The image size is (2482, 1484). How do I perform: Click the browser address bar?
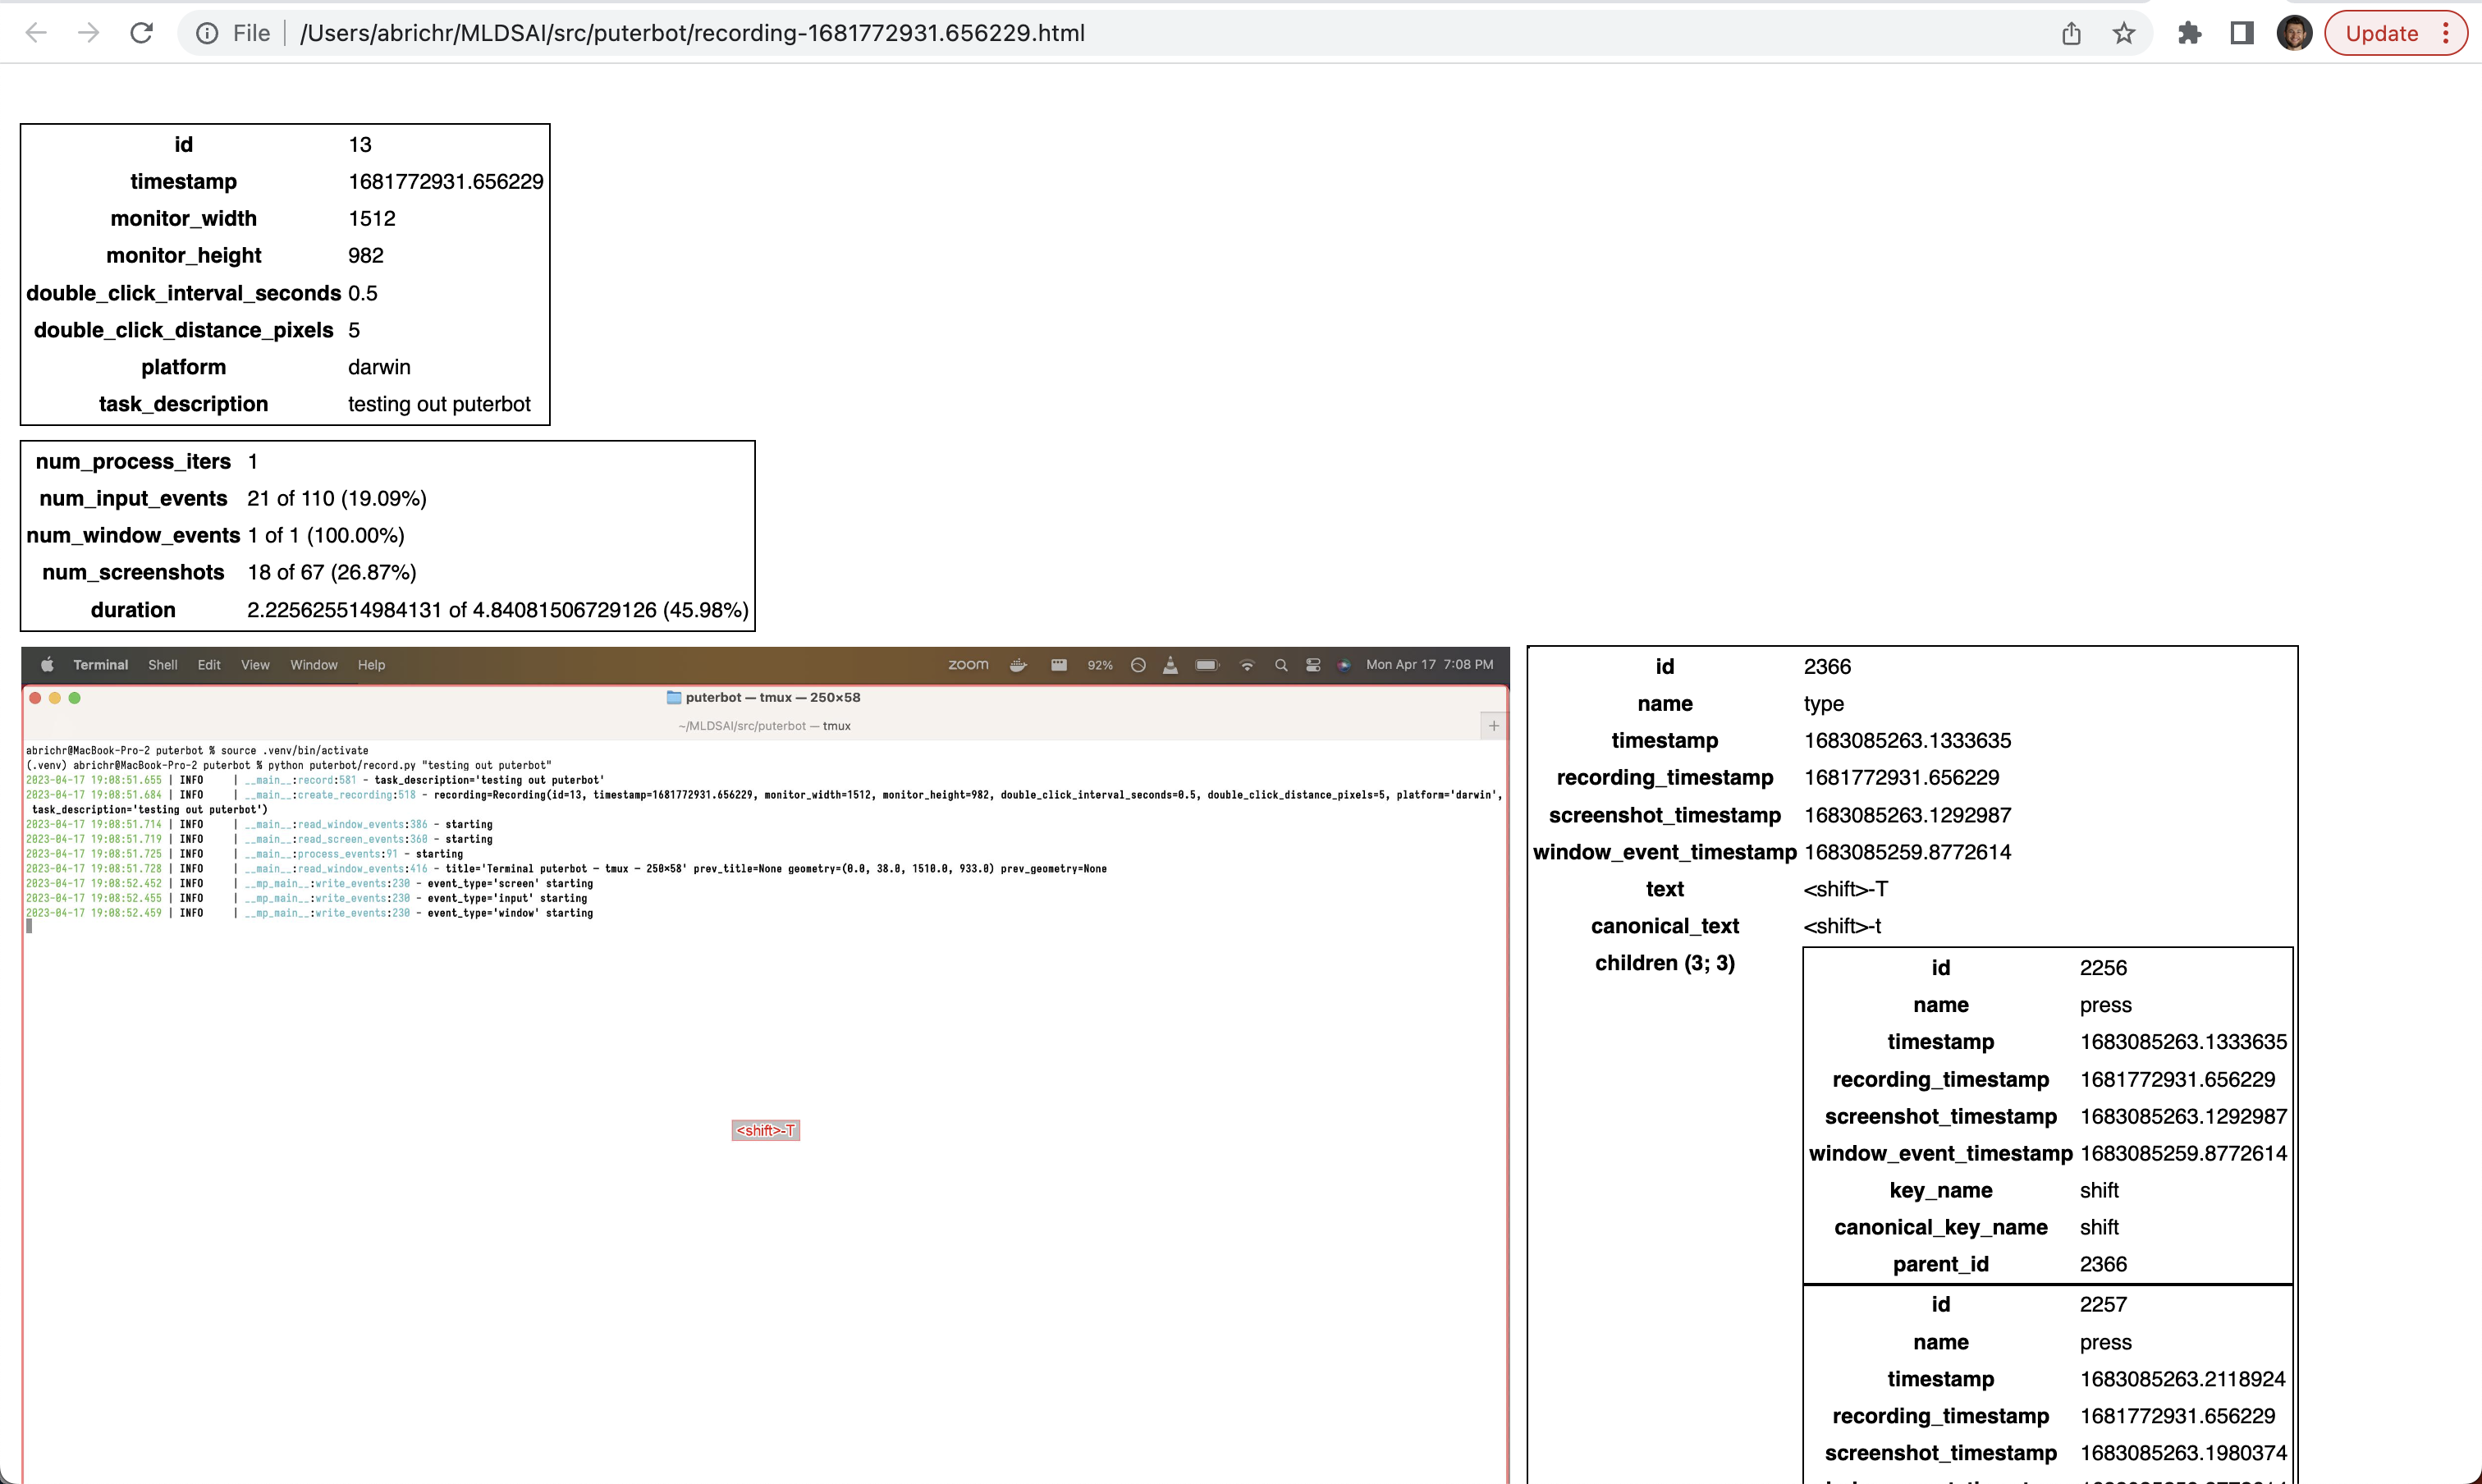(700, 32)
